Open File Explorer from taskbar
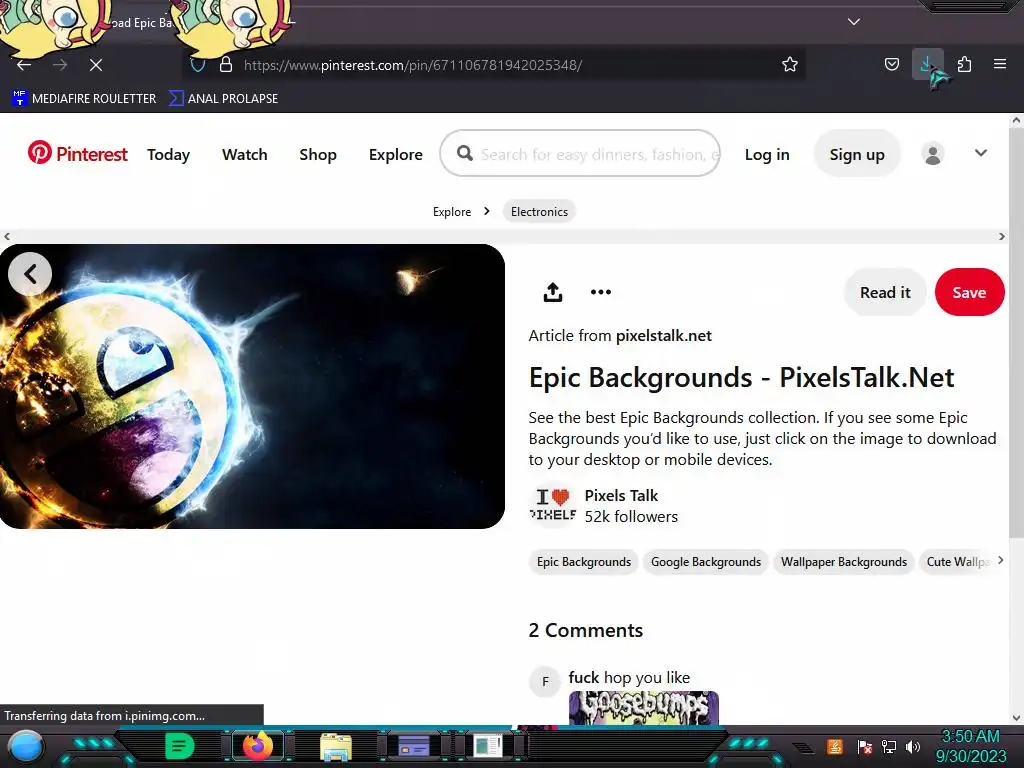 click(336, 747)
